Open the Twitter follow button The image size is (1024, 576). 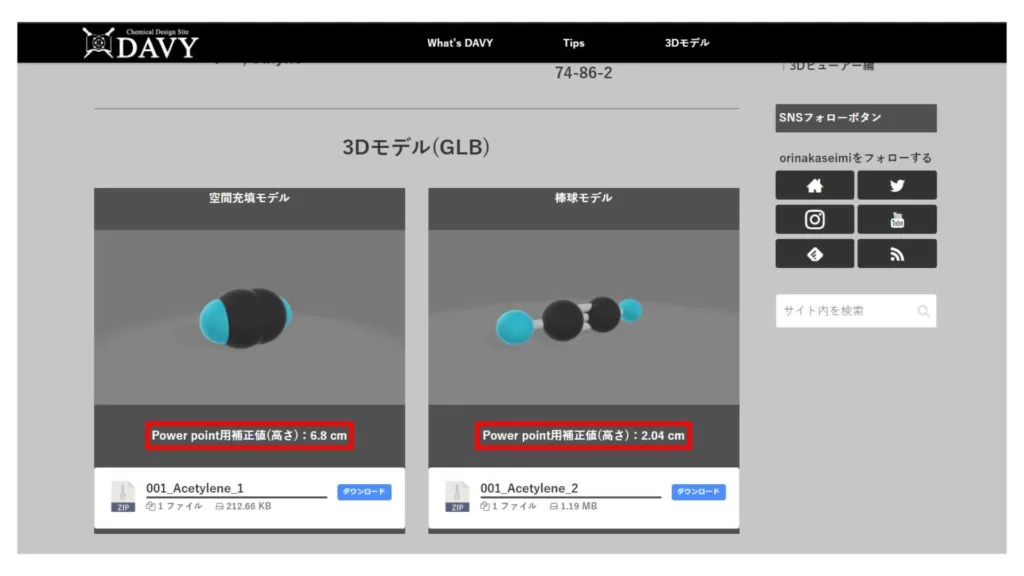[896, 185]
